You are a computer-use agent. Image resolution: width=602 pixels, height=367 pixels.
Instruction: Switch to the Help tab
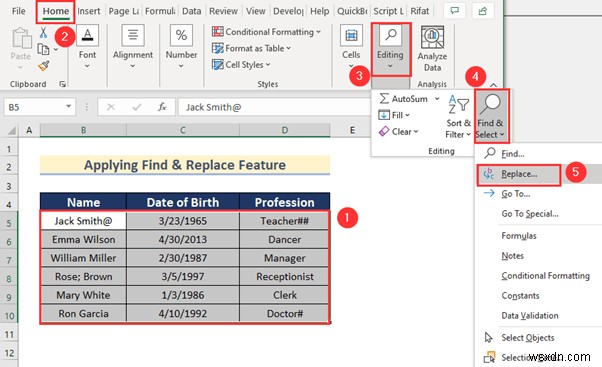319,11
